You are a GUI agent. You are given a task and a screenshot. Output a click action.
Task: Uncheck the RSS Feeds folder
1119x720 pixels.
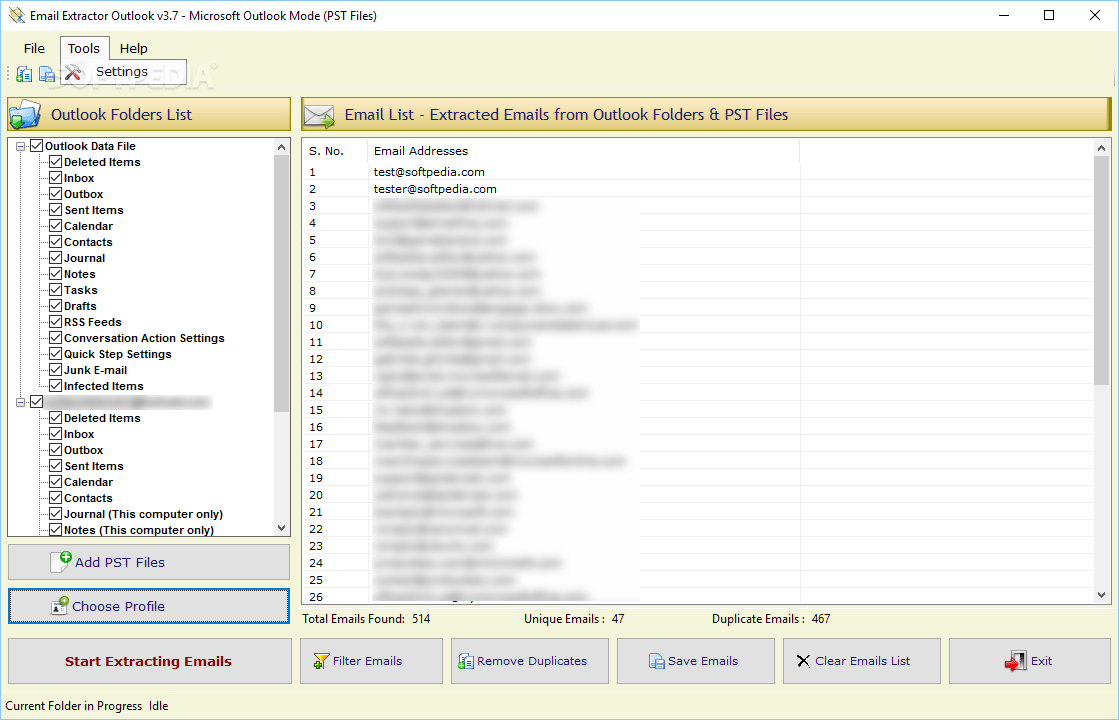click(55, 322)
